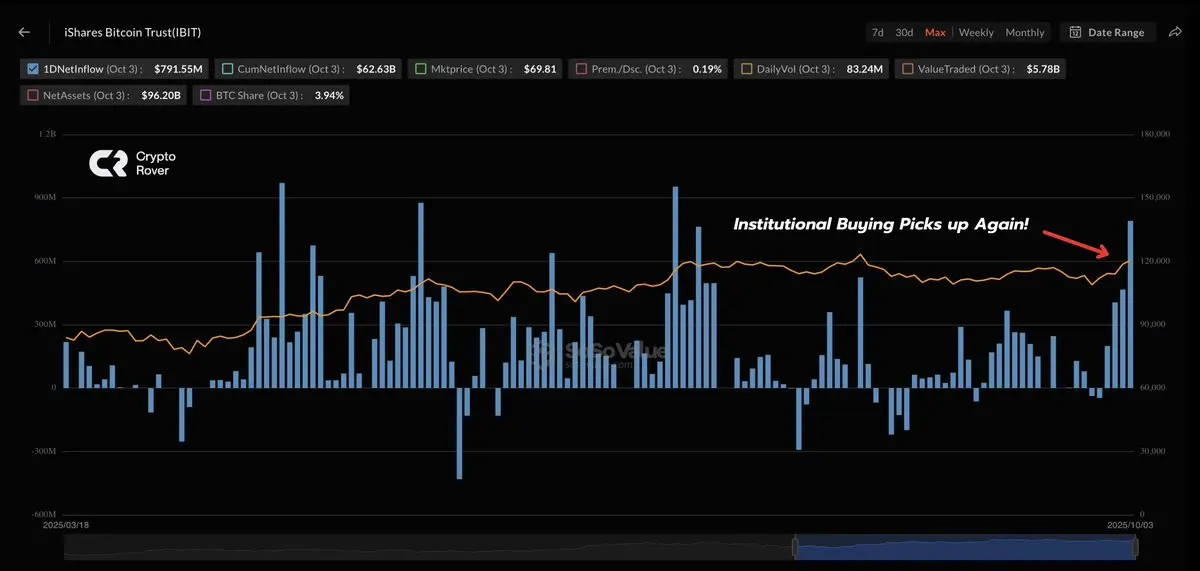This screenshot has height=571, width=1200.
Task: Click the calendar icon in Date Range
Action: click(x=1075, y=32)
